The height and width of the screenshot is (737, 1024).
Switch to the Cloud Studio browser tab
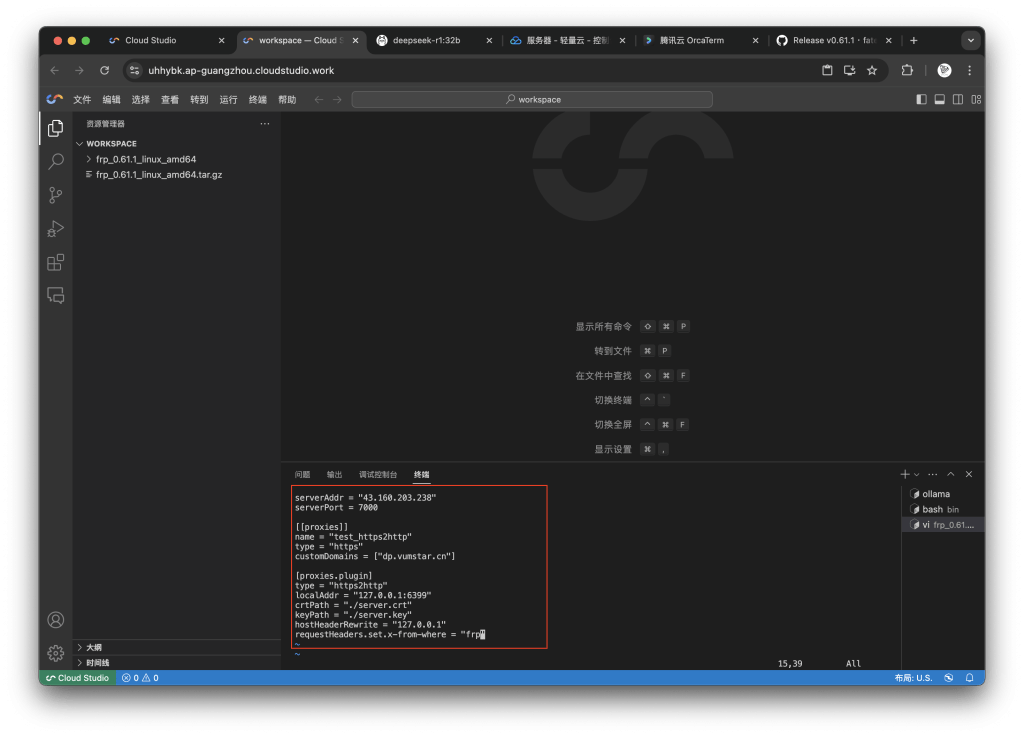167,40
